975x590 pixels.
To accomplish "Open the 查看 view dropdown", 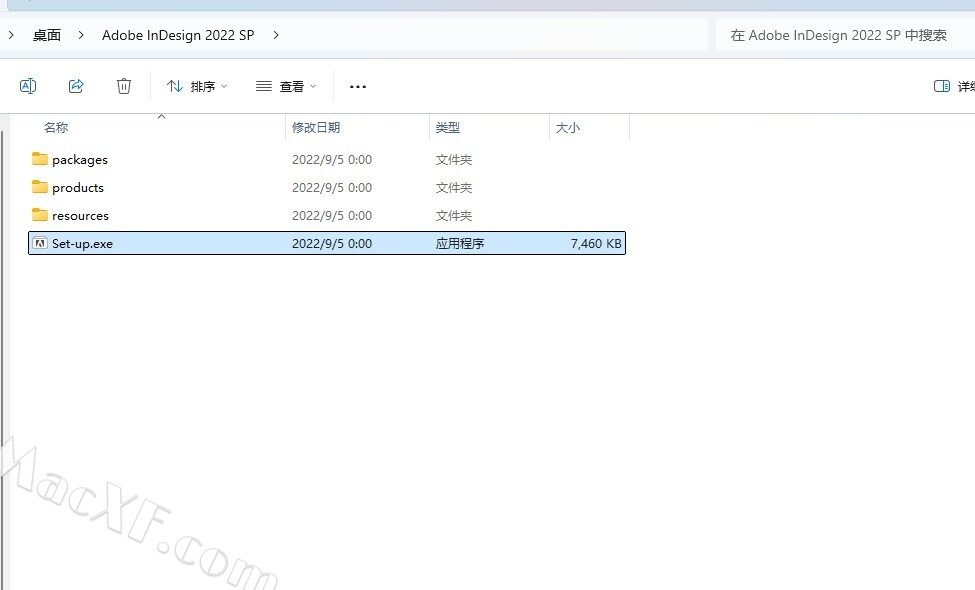I will pyautogui.click(x=286, y=86).
